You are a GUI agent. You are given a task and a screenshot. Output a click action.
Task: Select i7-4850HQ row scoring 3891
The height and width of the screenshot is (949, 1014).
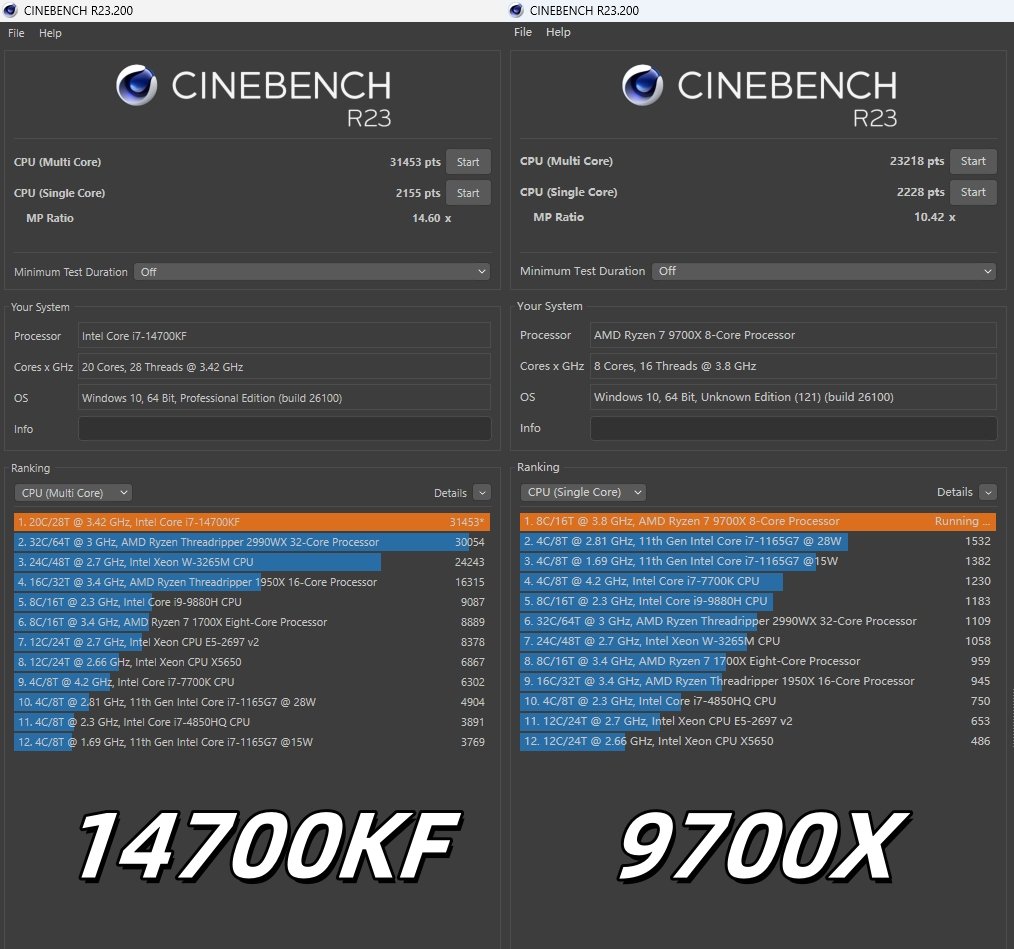pyautogui.click(x=252, y=722)
